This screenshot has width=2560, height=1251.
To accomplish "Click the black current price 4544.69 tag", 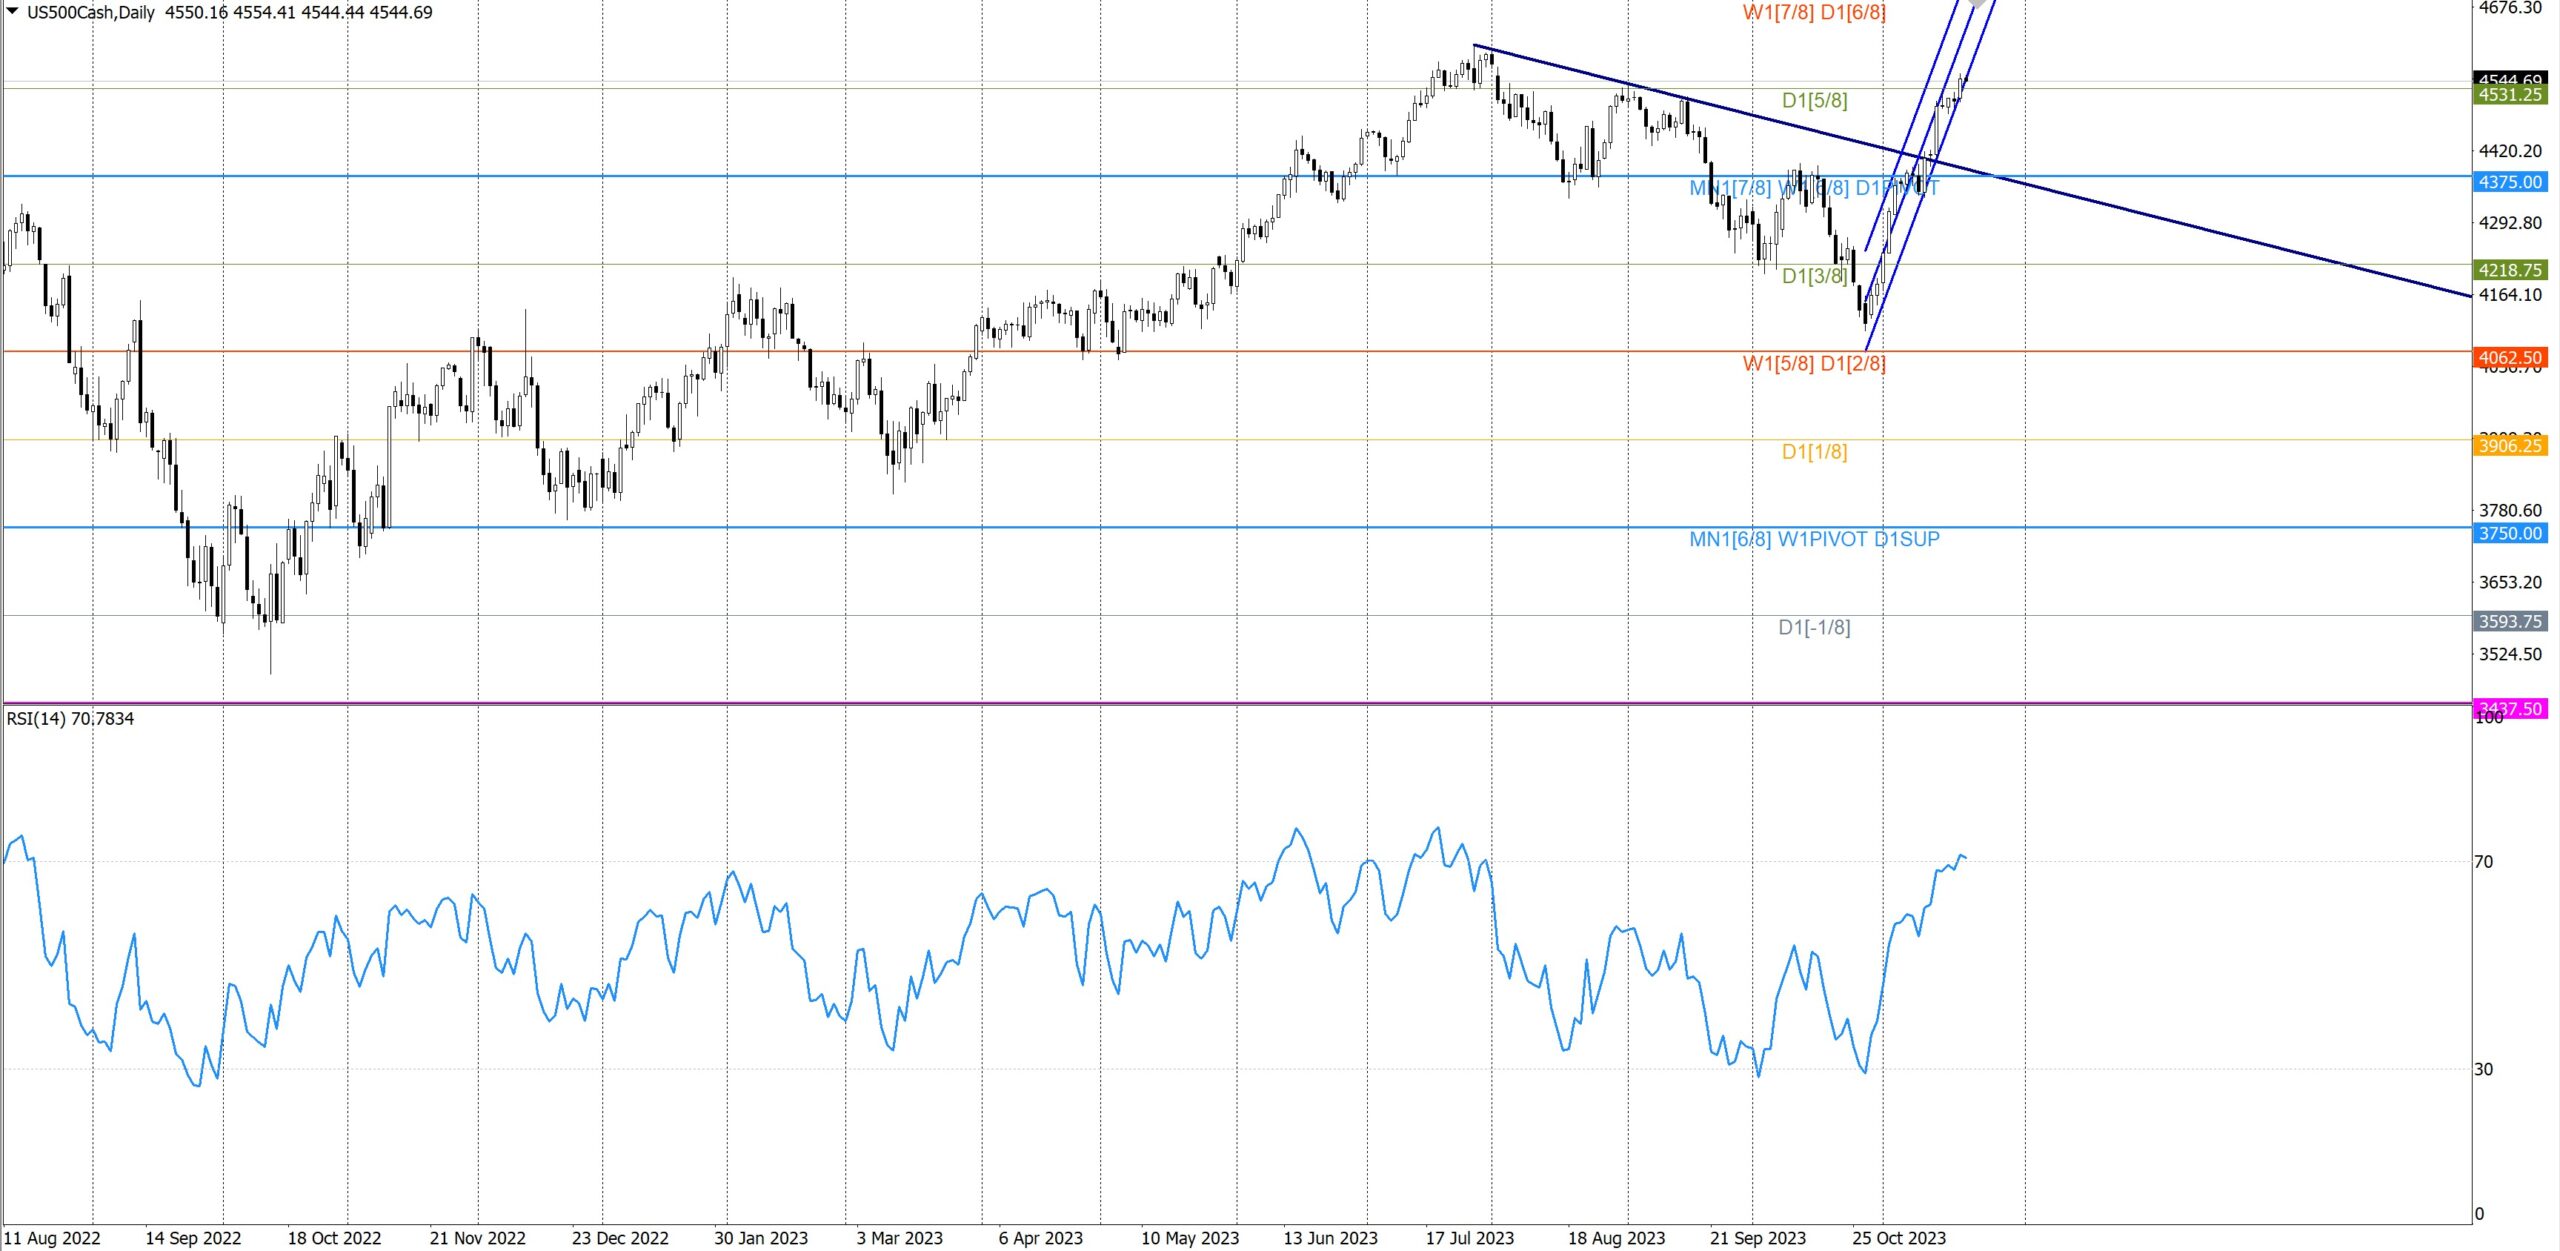I will (x=2509, y=77).
